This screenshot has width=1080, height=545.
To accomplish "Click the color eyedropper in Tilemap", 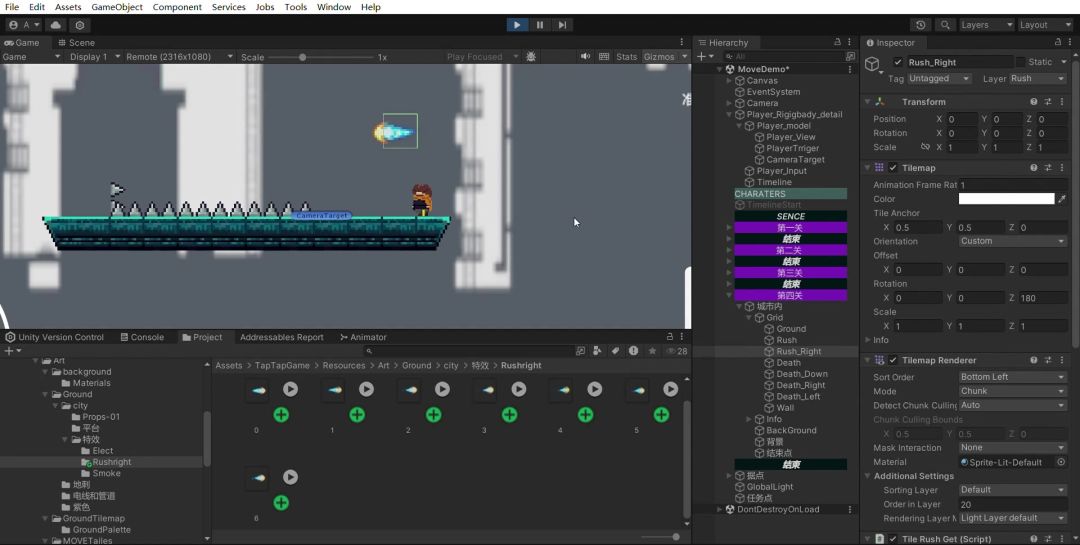I will (1062, 199).
